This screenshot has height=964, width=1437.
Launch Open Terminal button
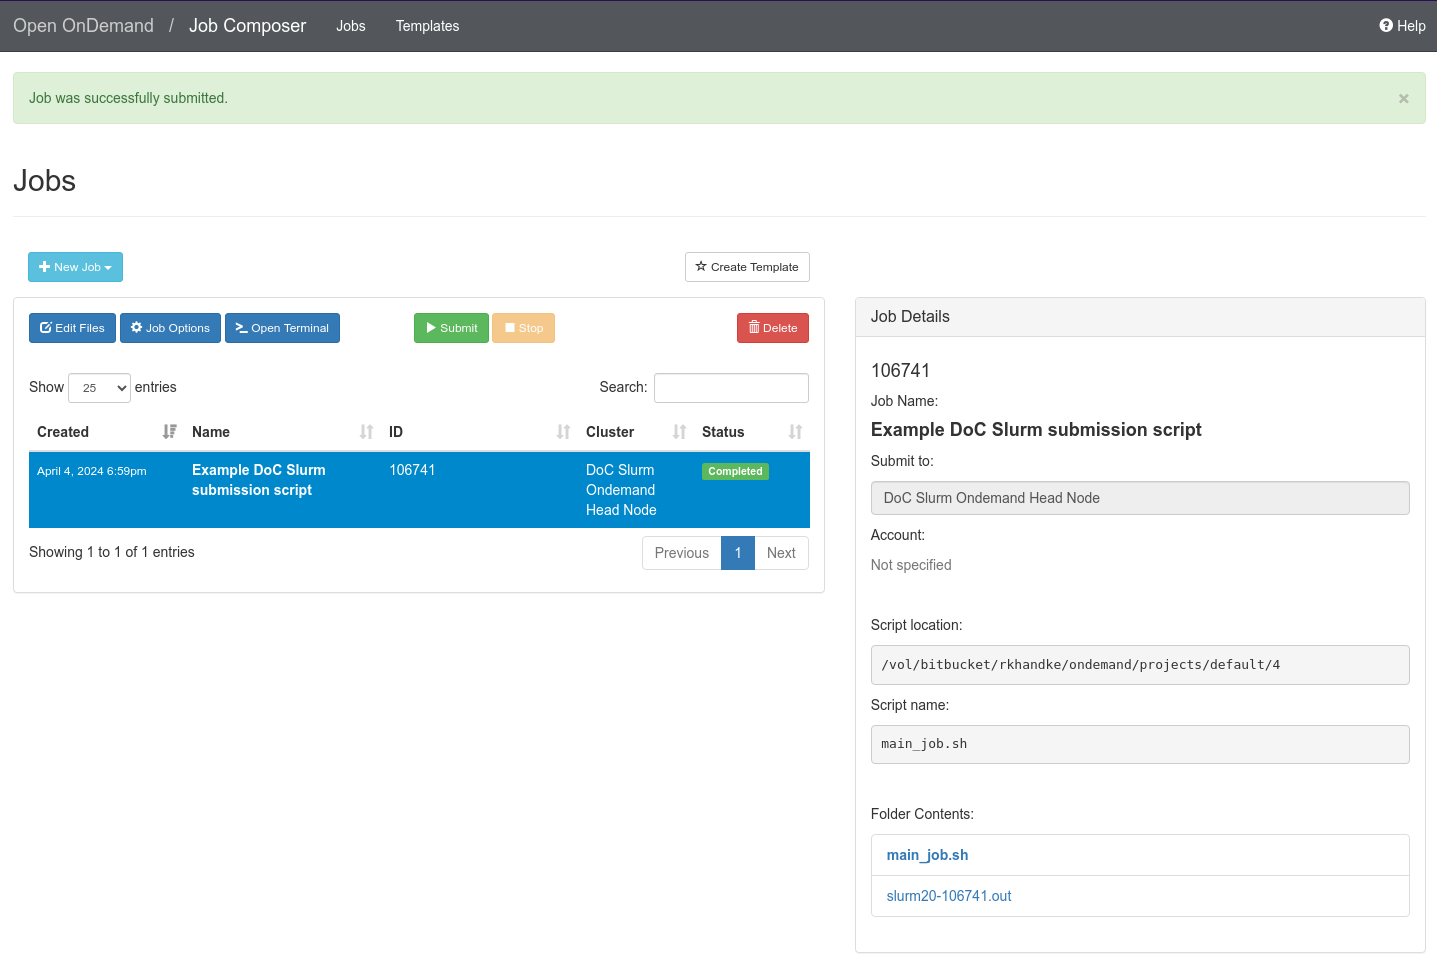click(x=282, y=328)
